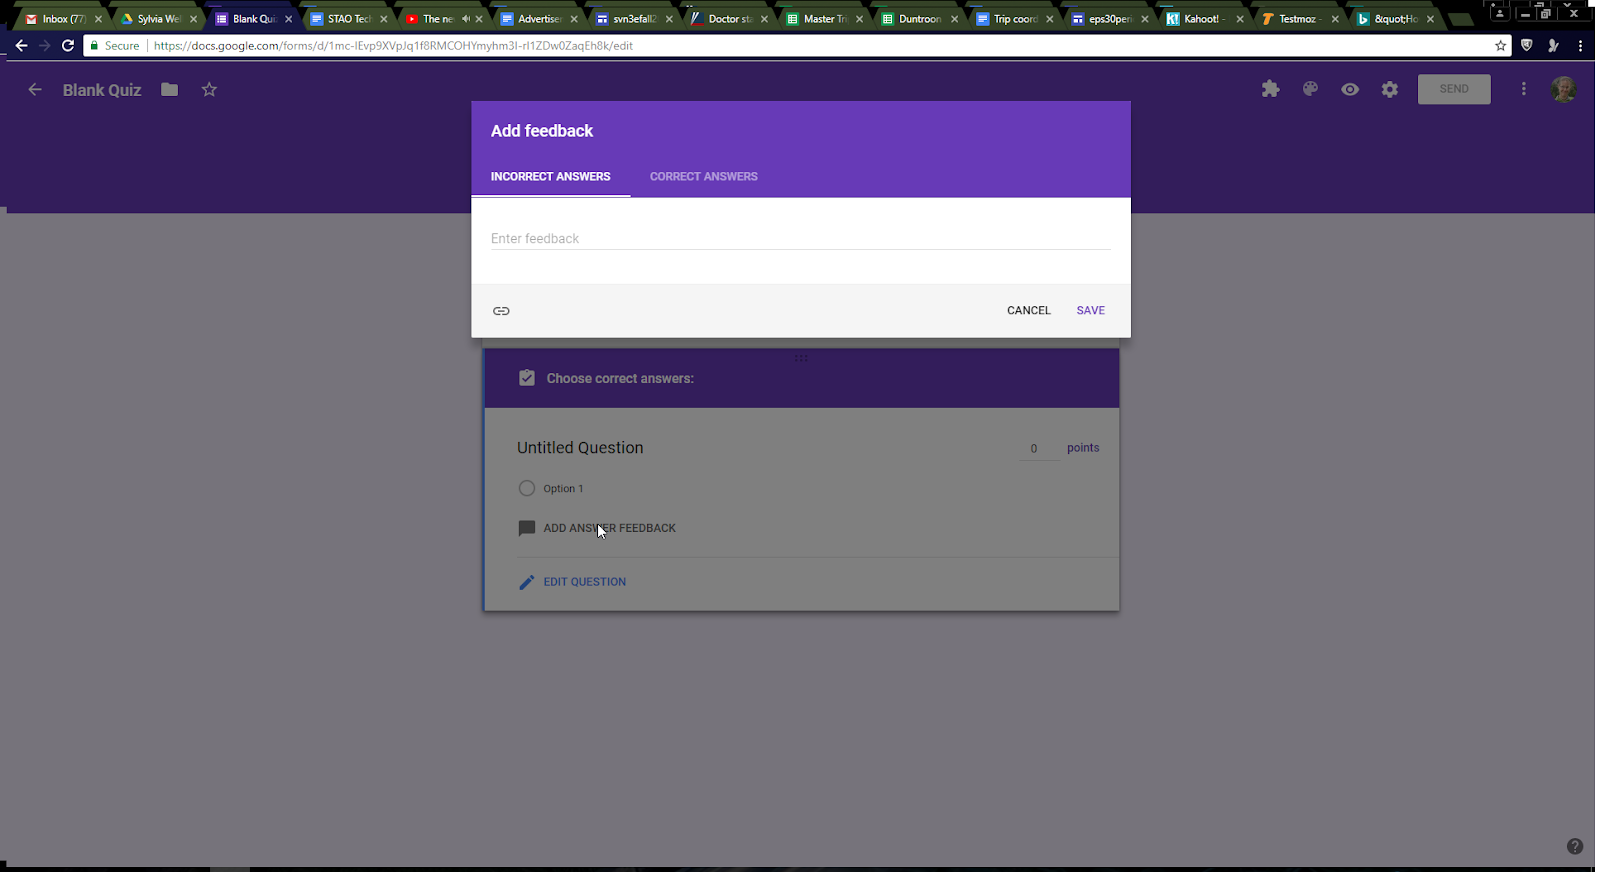This screenshot has width=1600, height=872.
Task: Click Cancel in the Add feedback dialog
Action: click(x=1029, y=311)
